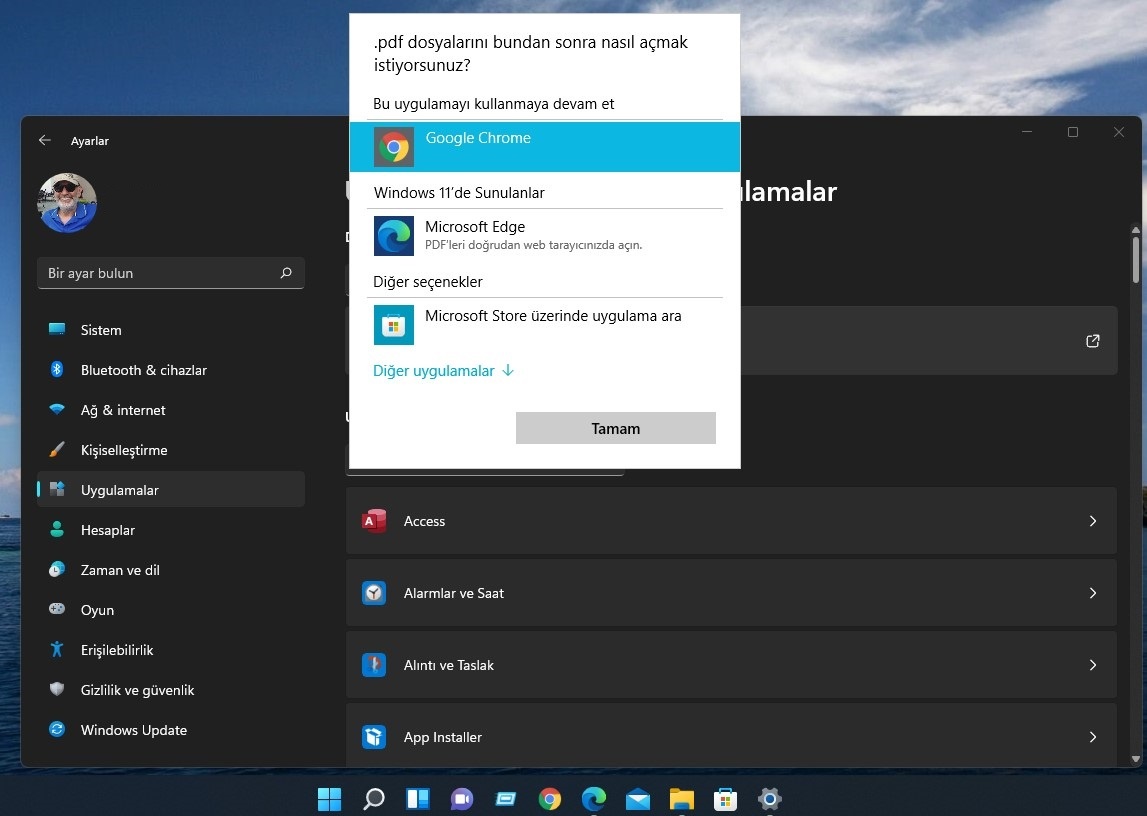Screen dimensions: 1147x816
Task: Click the clock globe icon for Zaman ve dil
Action: (57, 570)
